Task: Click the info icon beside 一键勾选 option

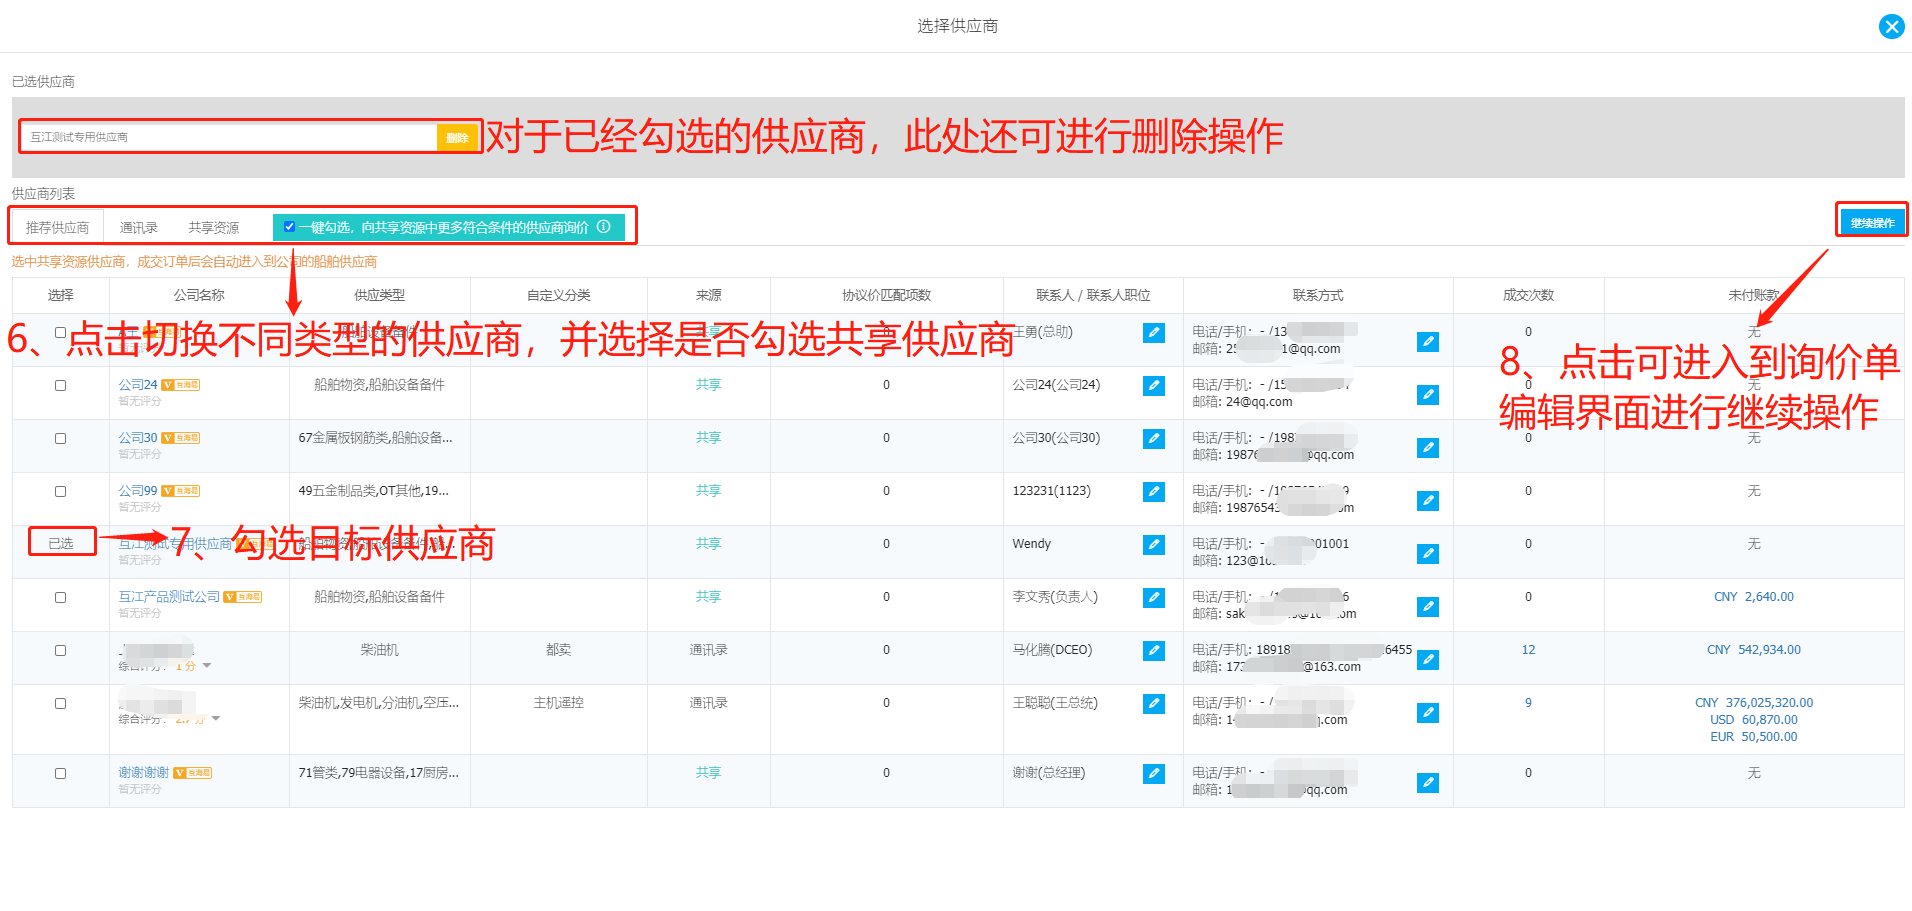Action: point(604,227)
